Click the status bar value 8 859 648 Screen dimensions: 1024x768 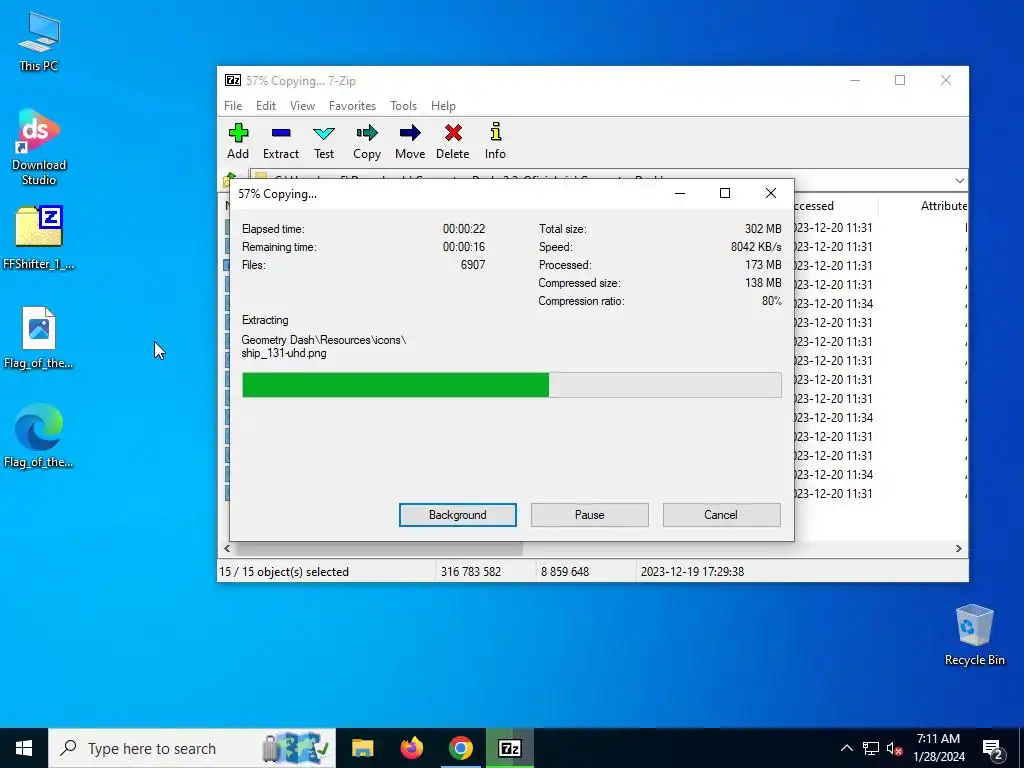tap(565, 571)
